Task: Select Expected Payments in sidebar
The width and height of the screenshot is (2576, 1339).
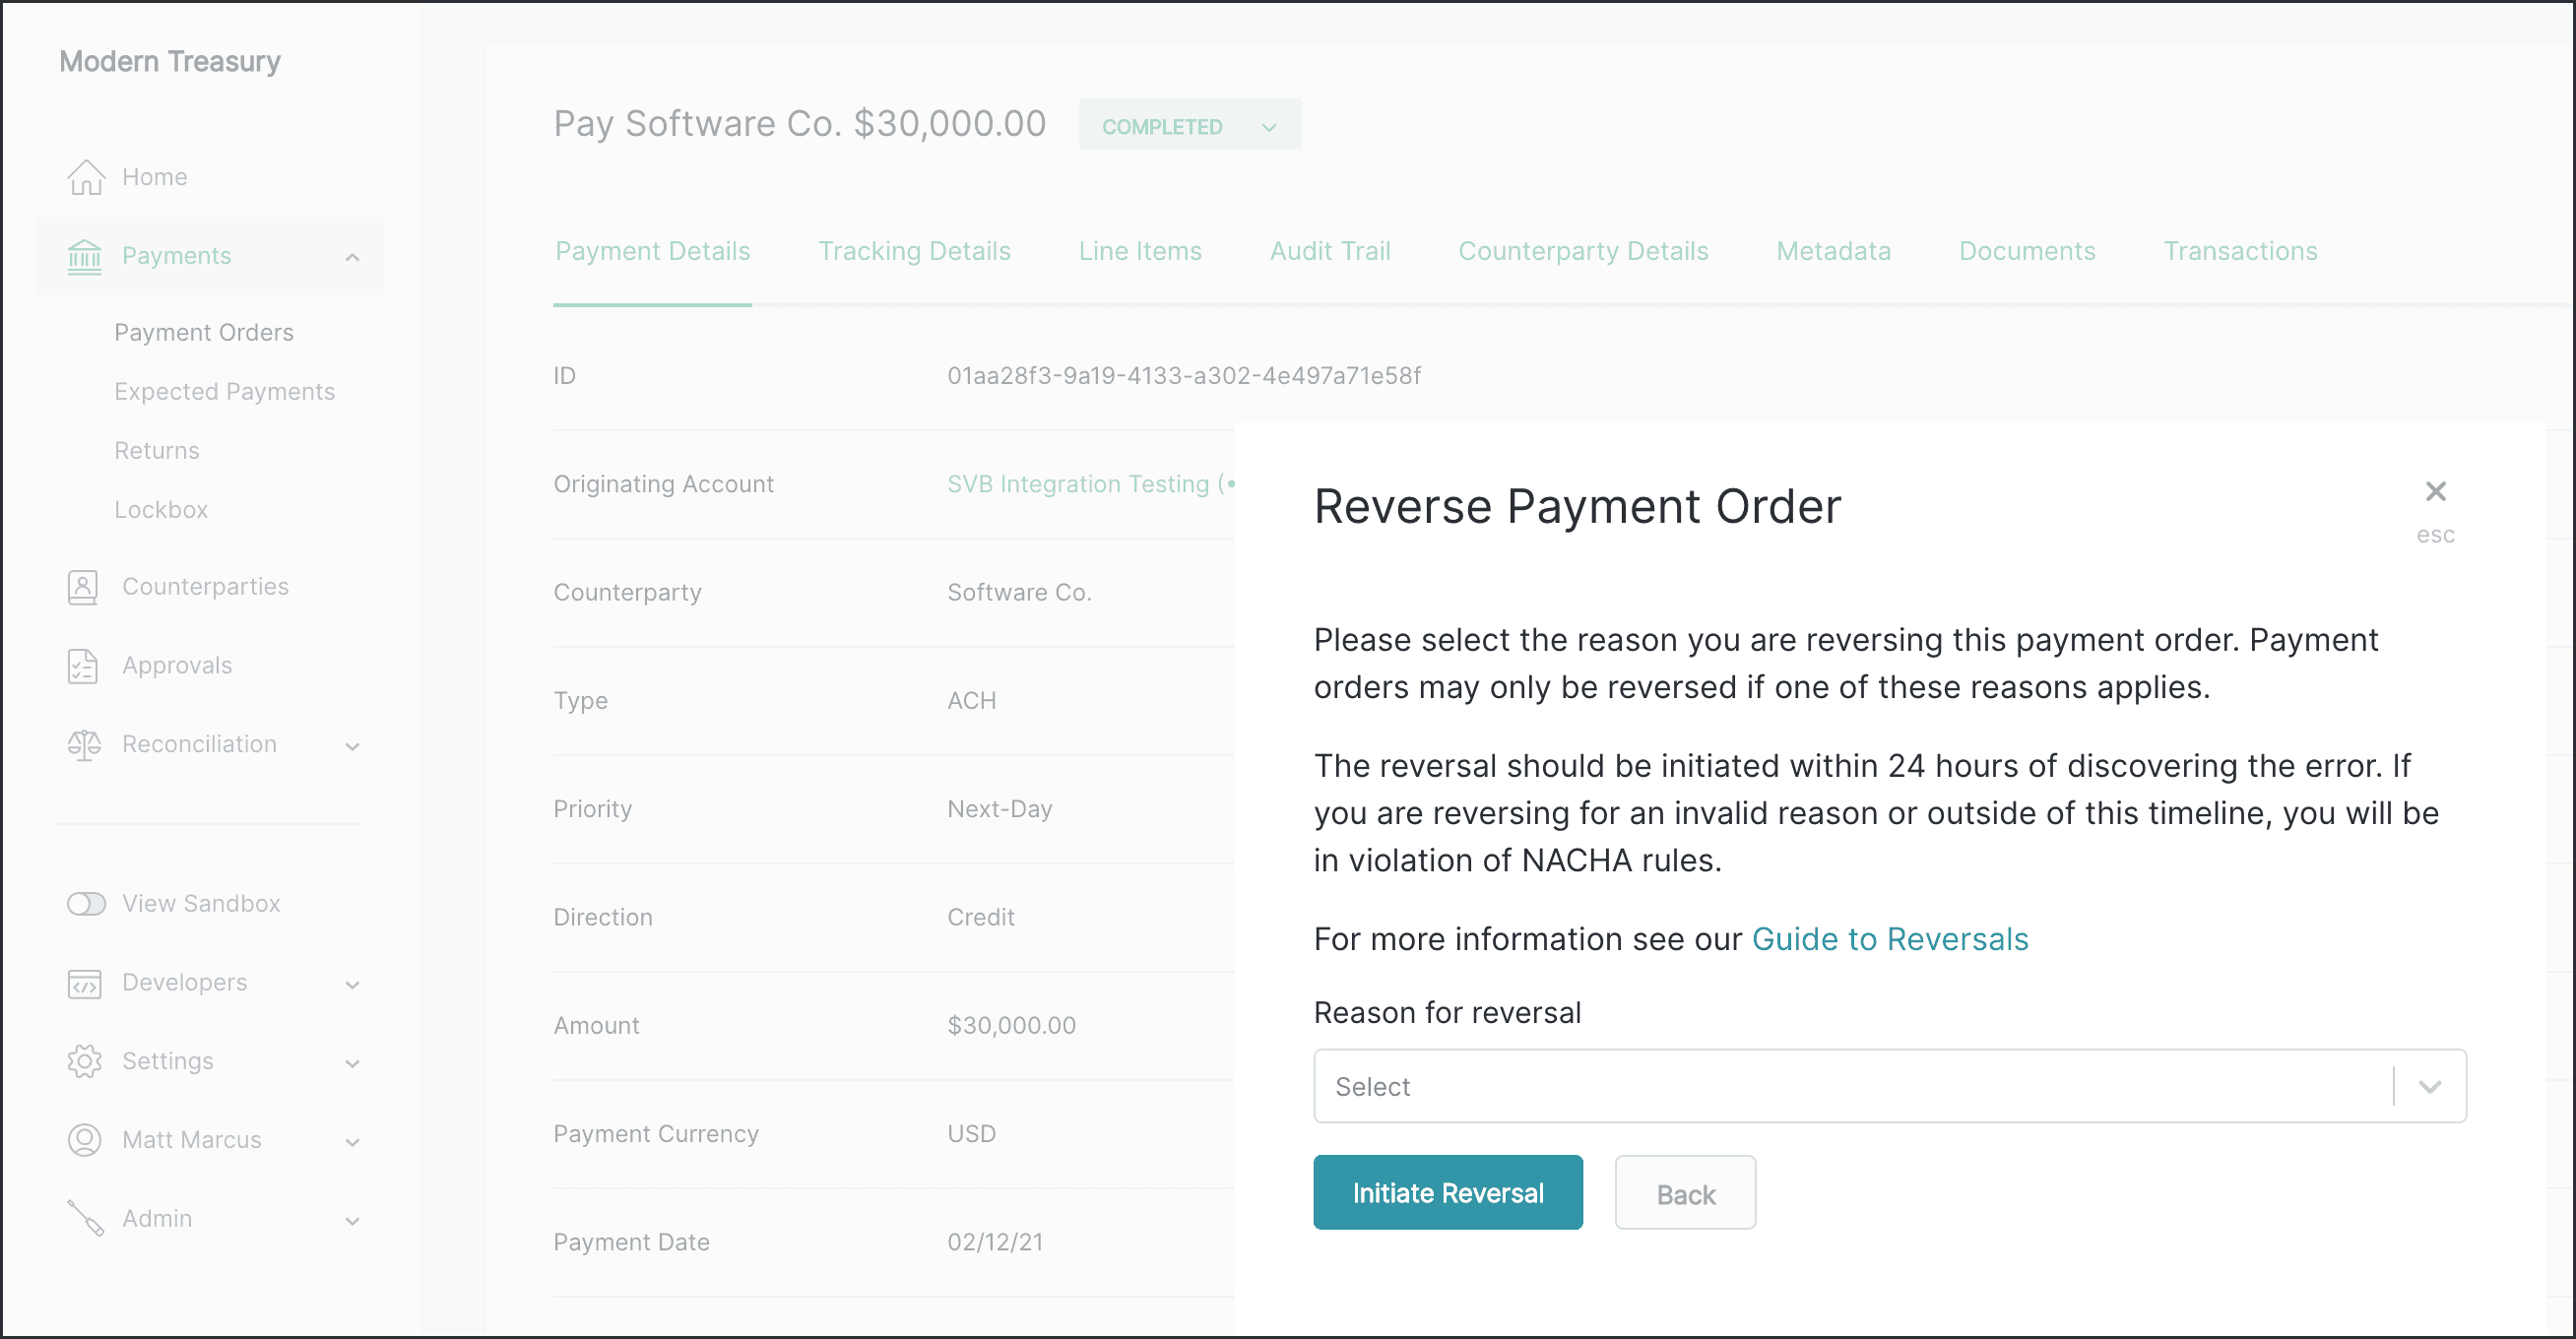Action: tap(224, 391)
